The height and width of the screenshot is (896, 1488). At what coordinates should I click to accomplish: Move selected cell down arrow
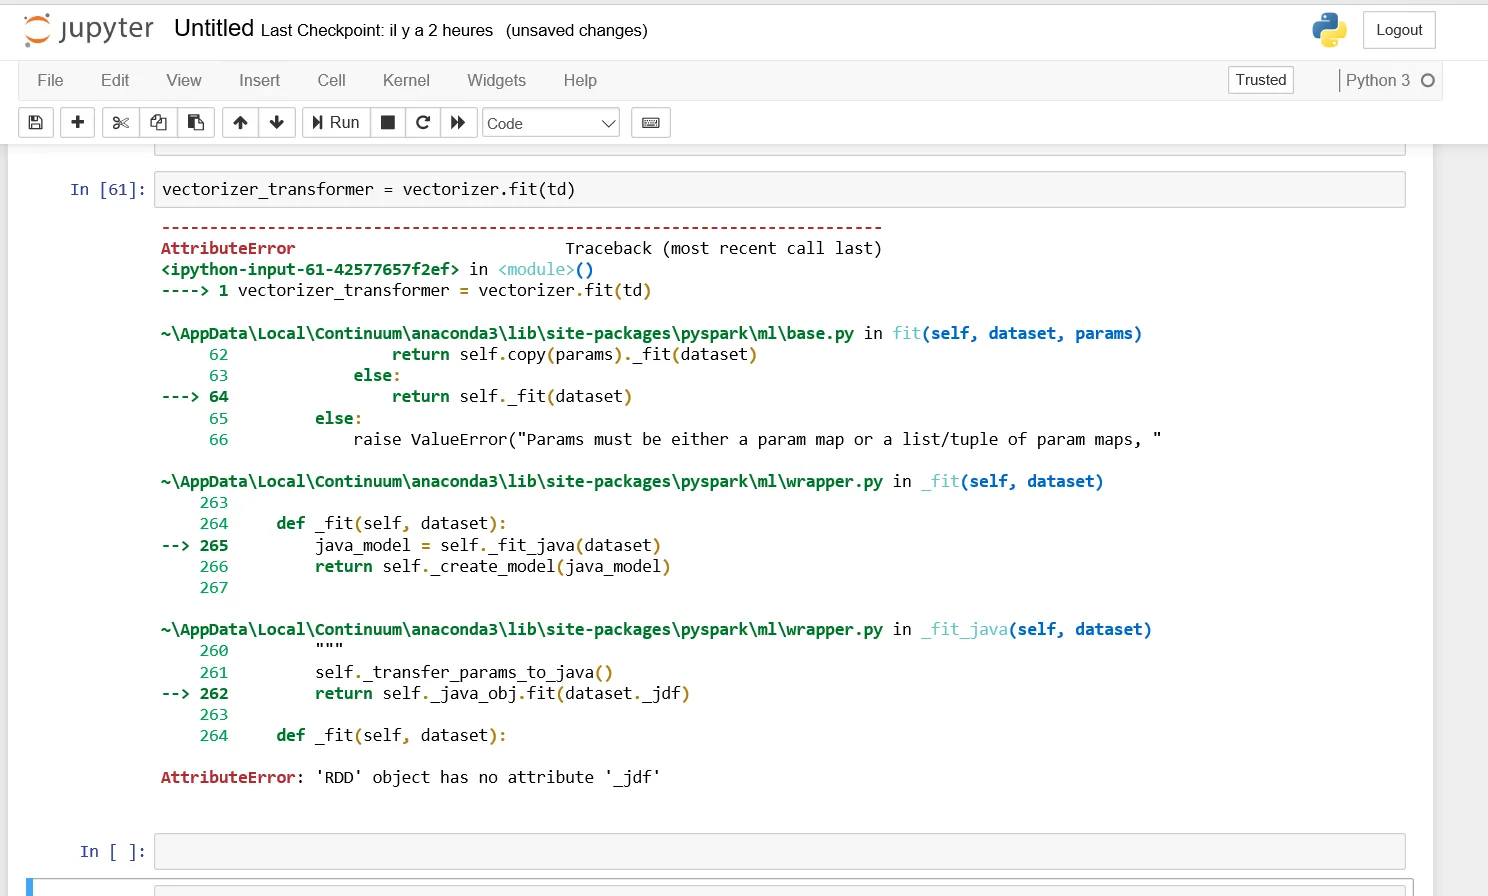pos(277,122)
